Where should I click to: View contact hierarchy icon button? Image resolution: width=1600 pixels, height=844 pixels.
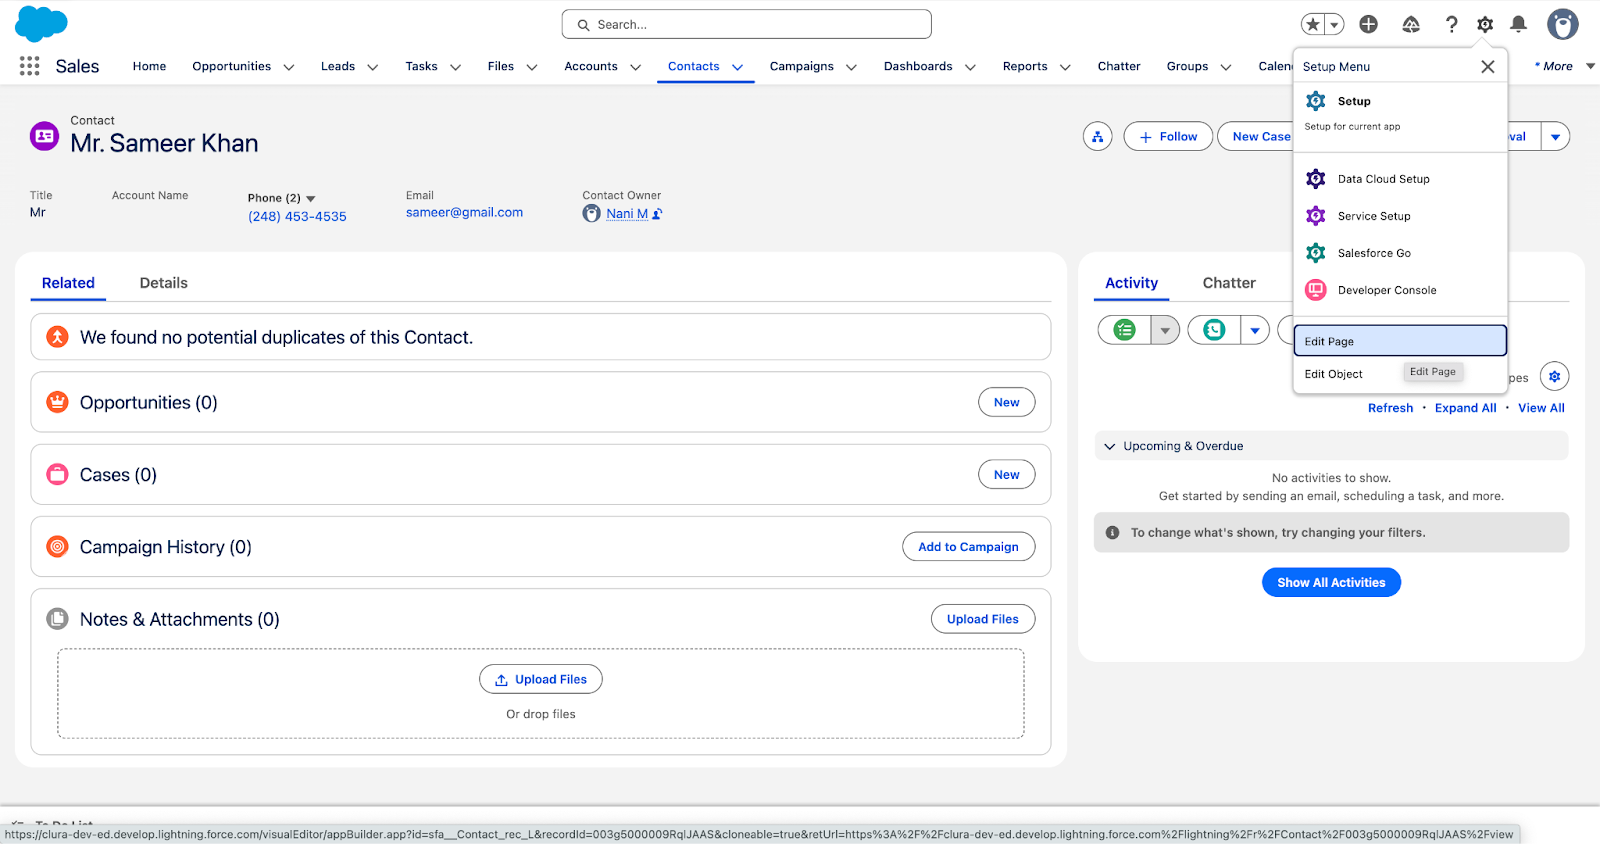click(x=1098, y=137)
